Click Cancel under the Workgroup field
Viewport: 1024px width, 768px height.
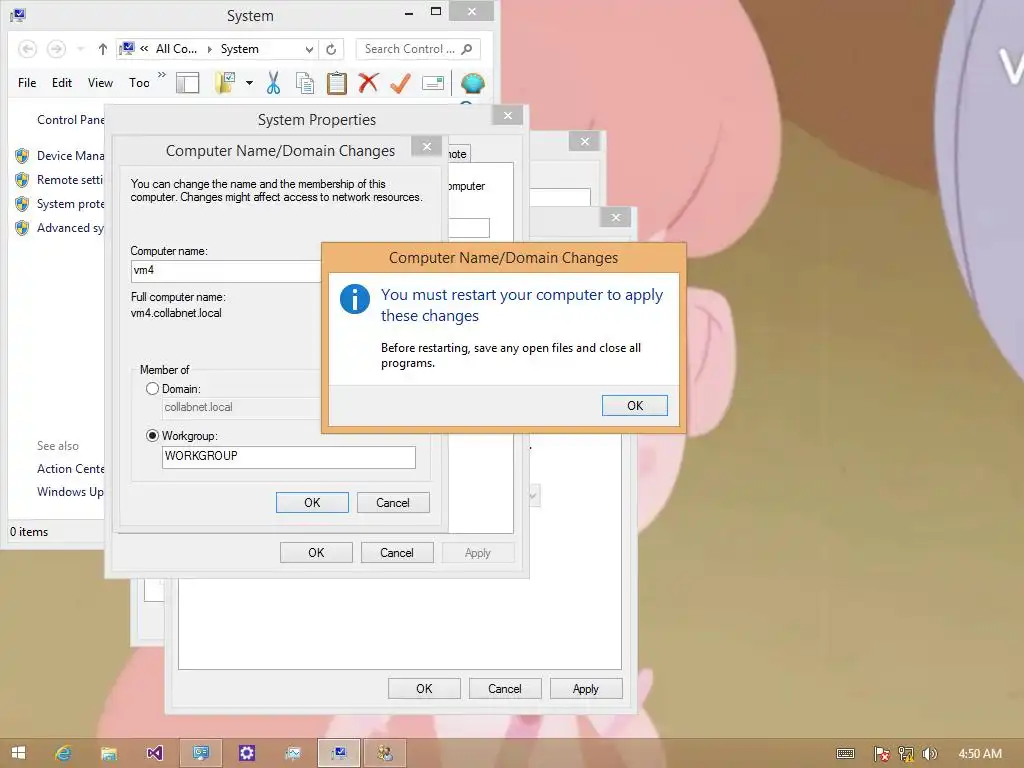pyautogui.click(x=392, y=502)
